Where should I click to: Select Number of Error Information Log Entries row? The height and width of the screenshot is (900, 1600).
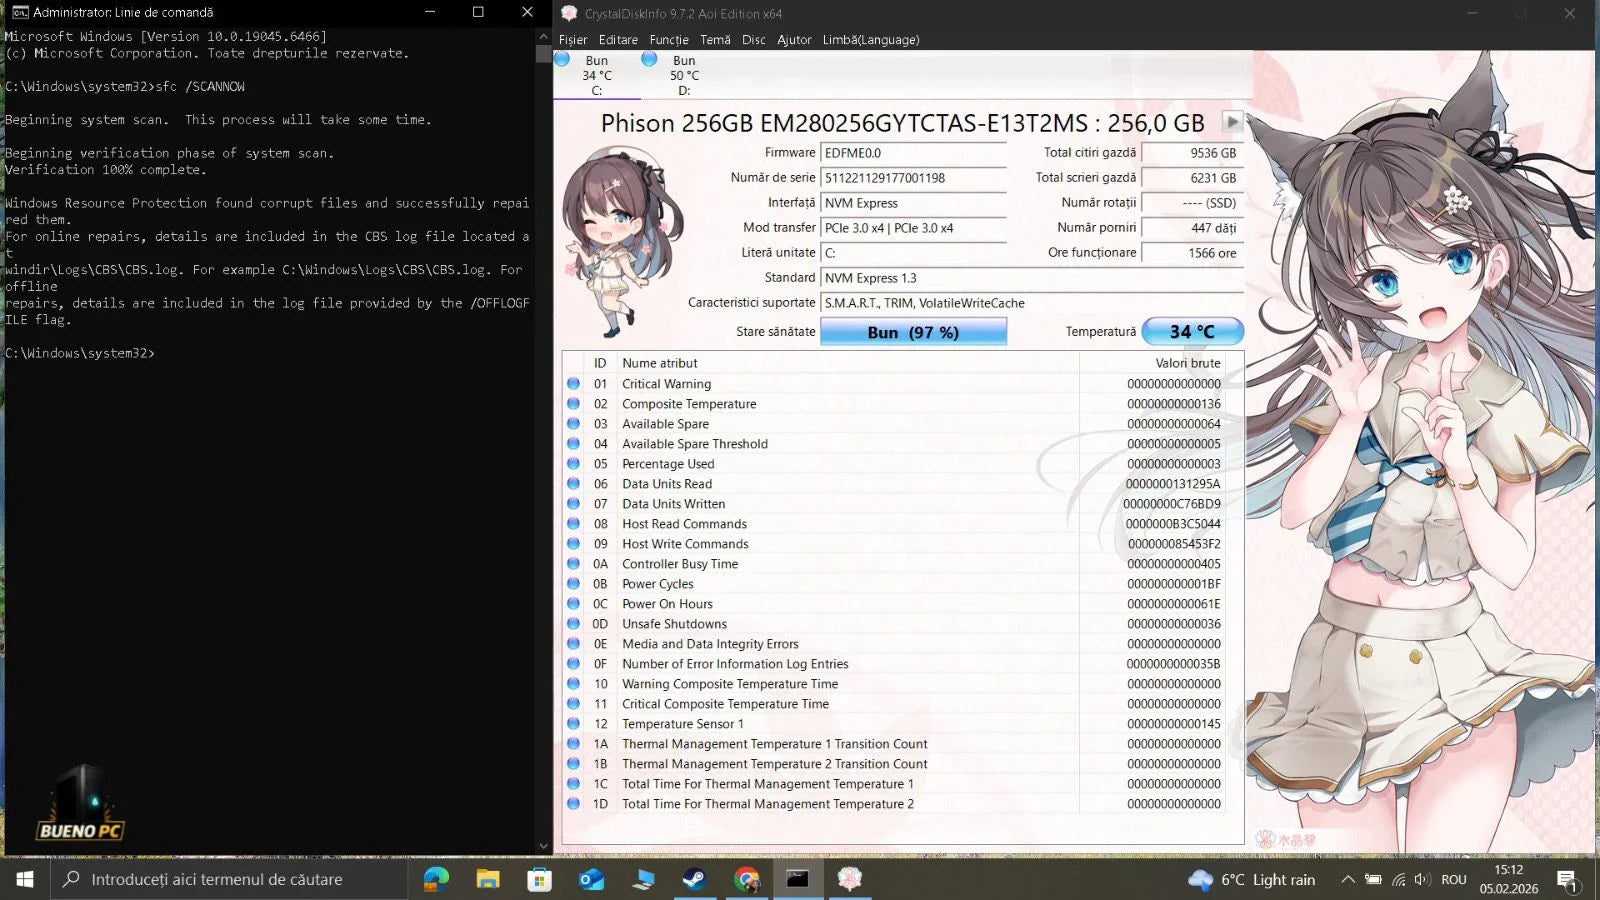[894, 664]
